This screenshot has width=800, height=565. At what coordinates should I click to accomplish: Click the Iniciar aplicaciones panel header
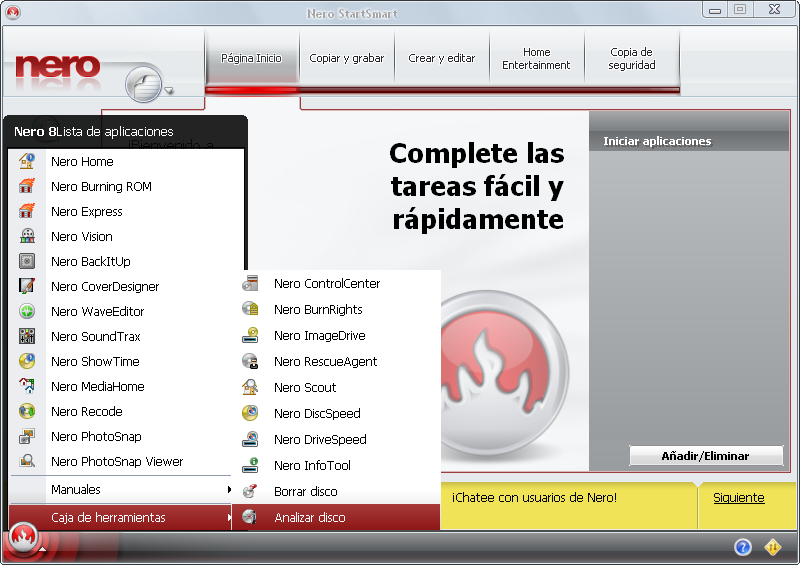point(689,141)
